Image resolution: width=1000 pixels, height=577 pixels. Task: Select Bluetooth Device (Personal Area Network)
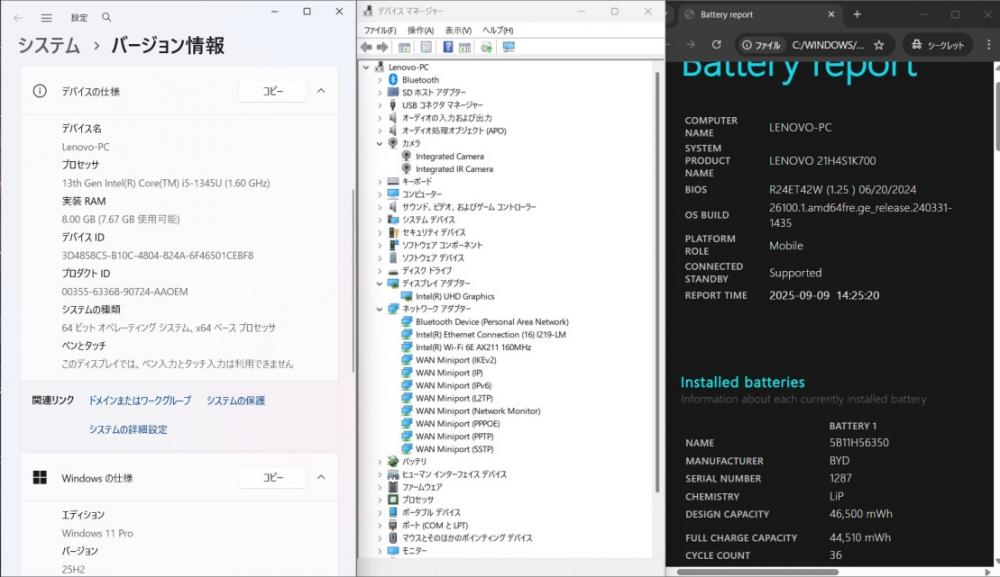pyautogui.click(x=492, y=322)
